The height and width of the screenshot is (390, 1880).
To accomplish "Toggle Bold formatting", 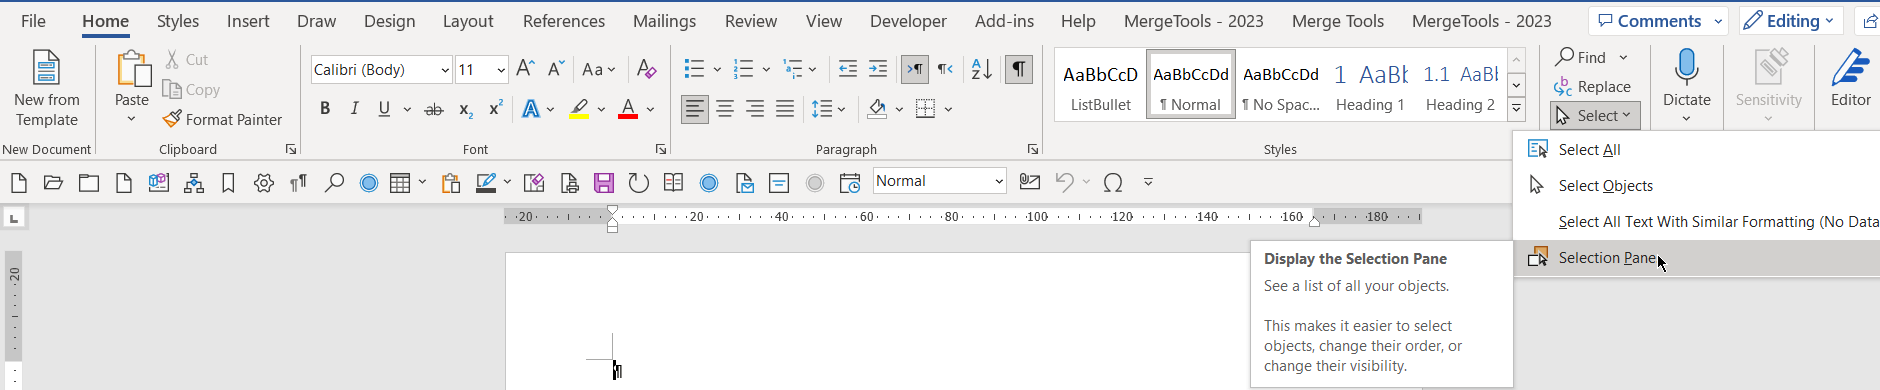I will point(325,109).
